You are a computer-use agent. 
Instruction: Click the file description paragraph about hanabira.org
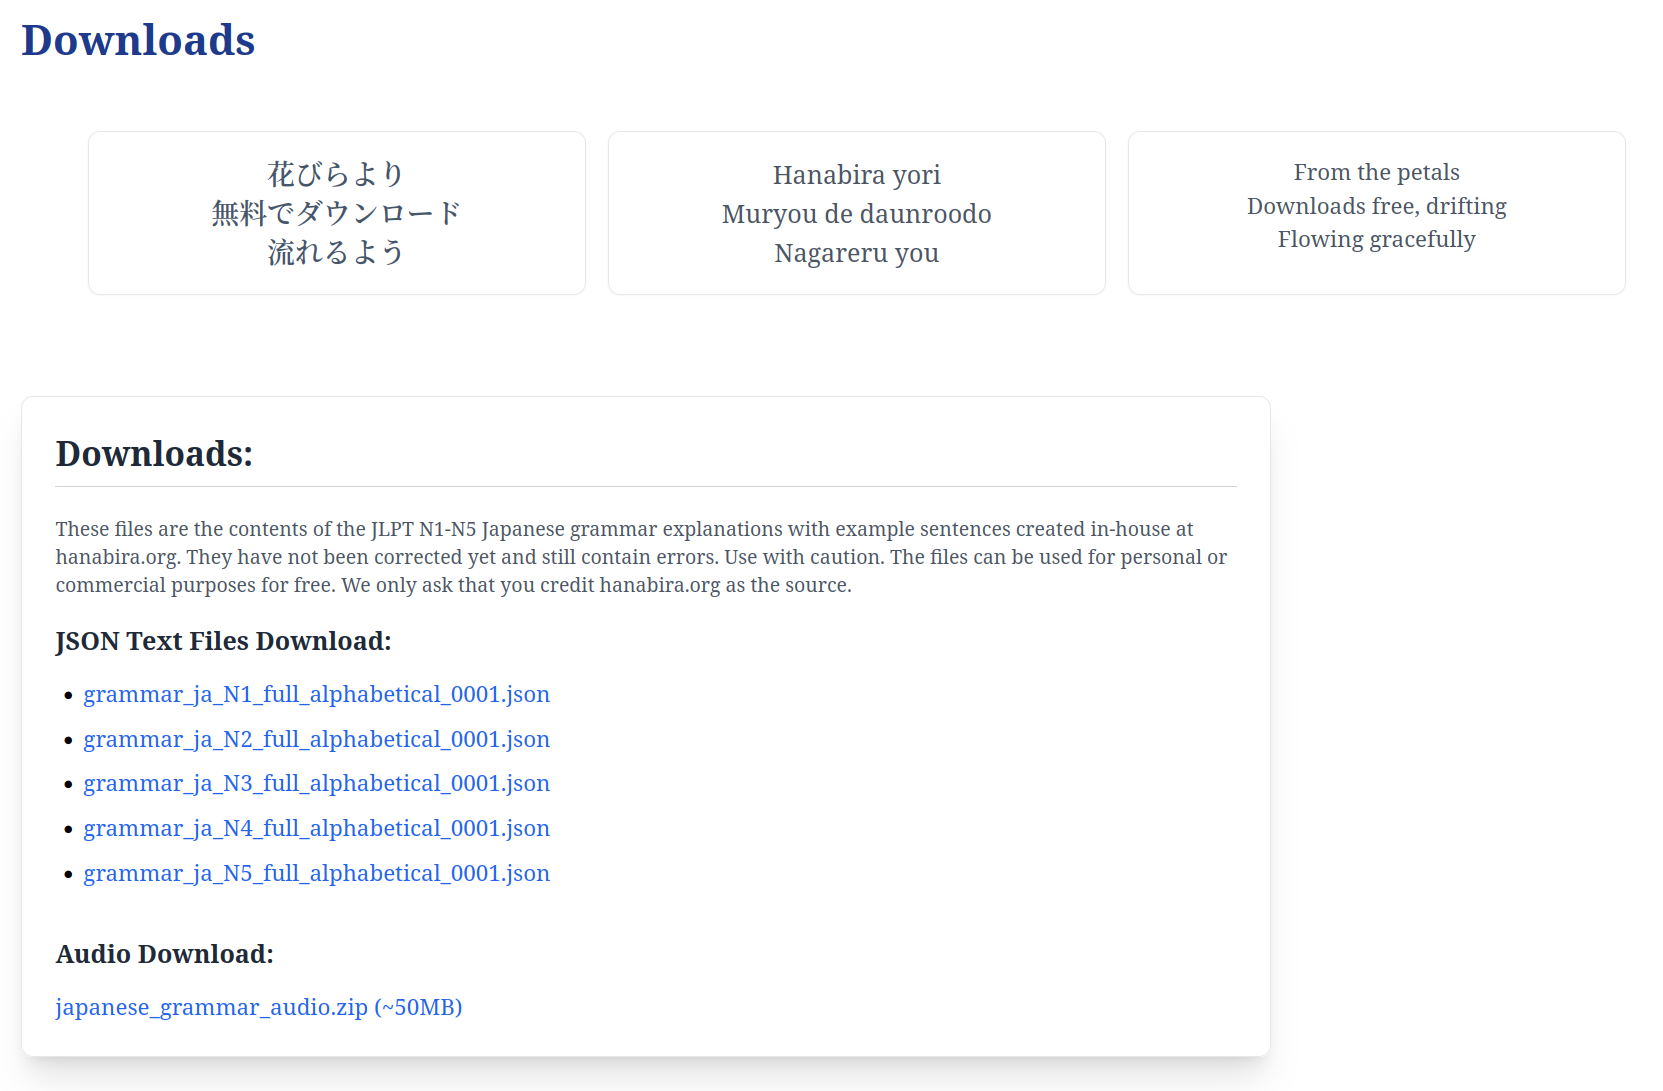pyautogui.click(x=640, y=557)
